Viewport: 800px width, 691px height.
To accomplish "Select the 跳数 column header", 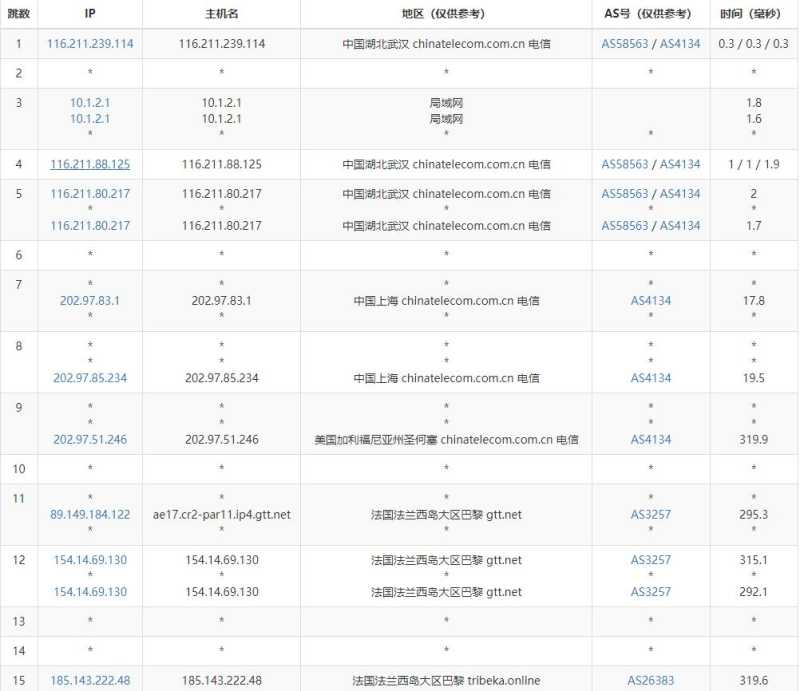I will coord(19,14).
